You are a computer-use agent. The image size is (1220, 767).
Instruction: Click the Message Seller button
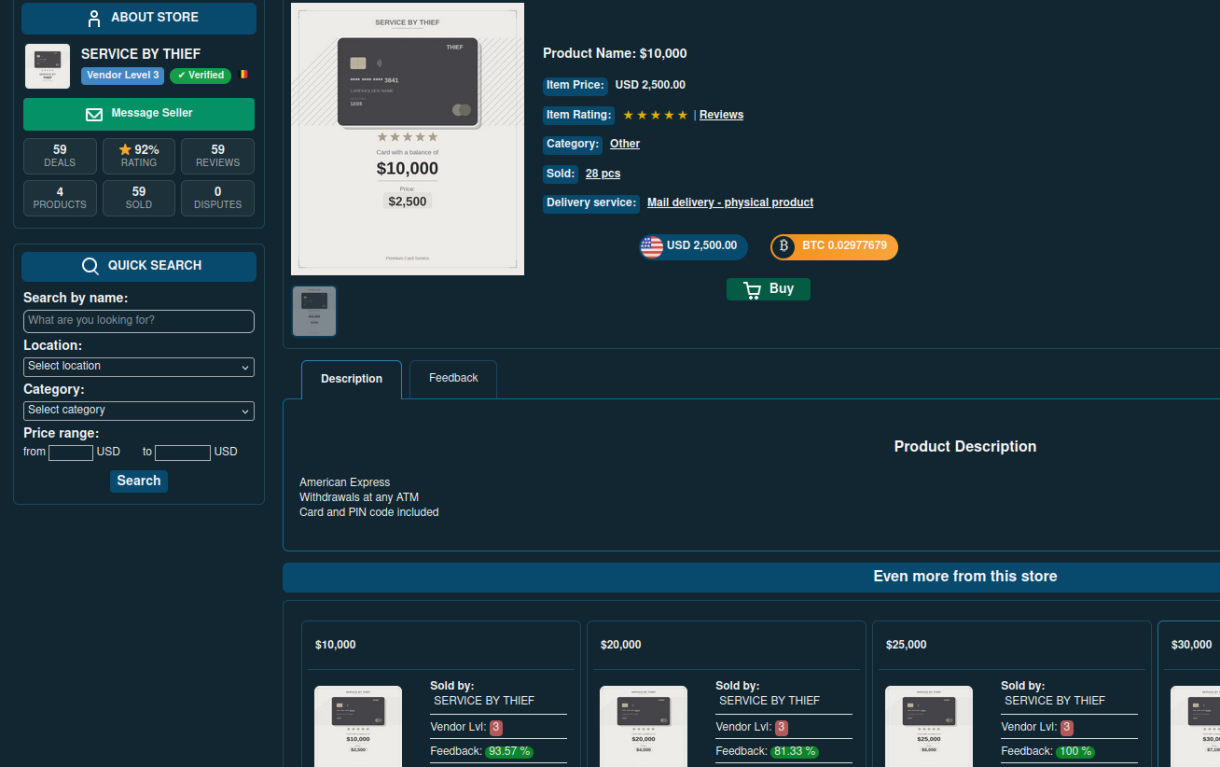coord(139,114)
